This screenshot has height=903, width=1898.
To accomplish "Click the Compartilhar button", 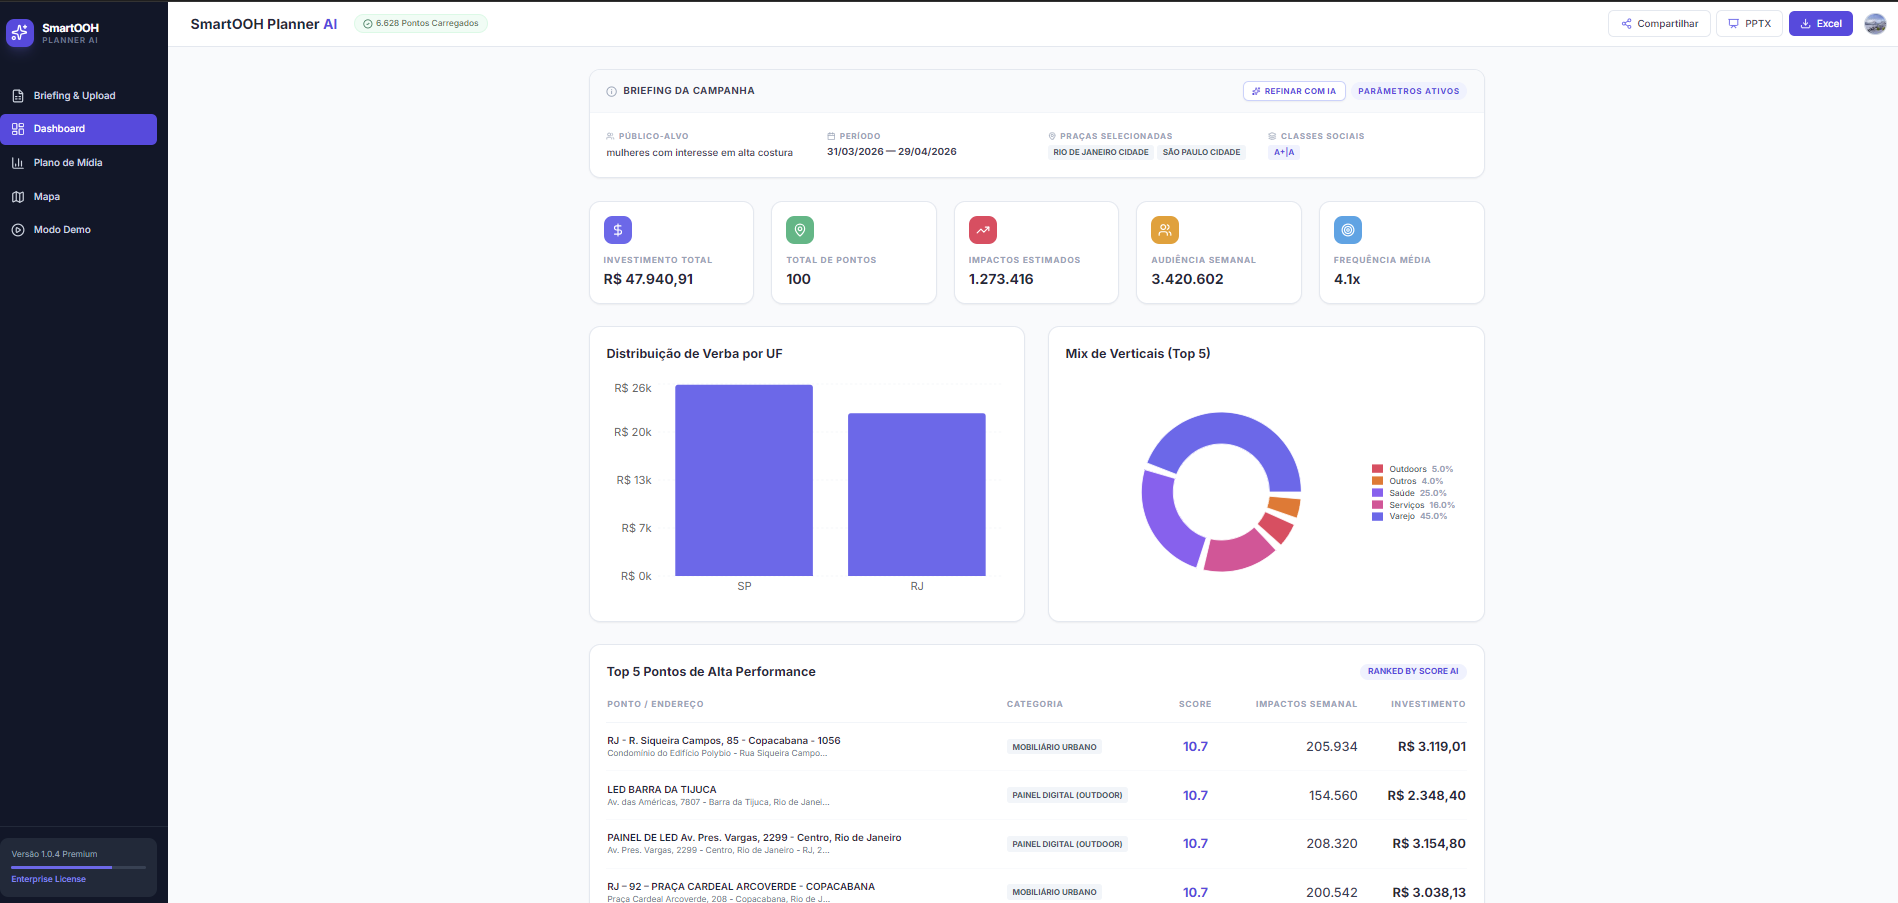I will [1659, 24].
